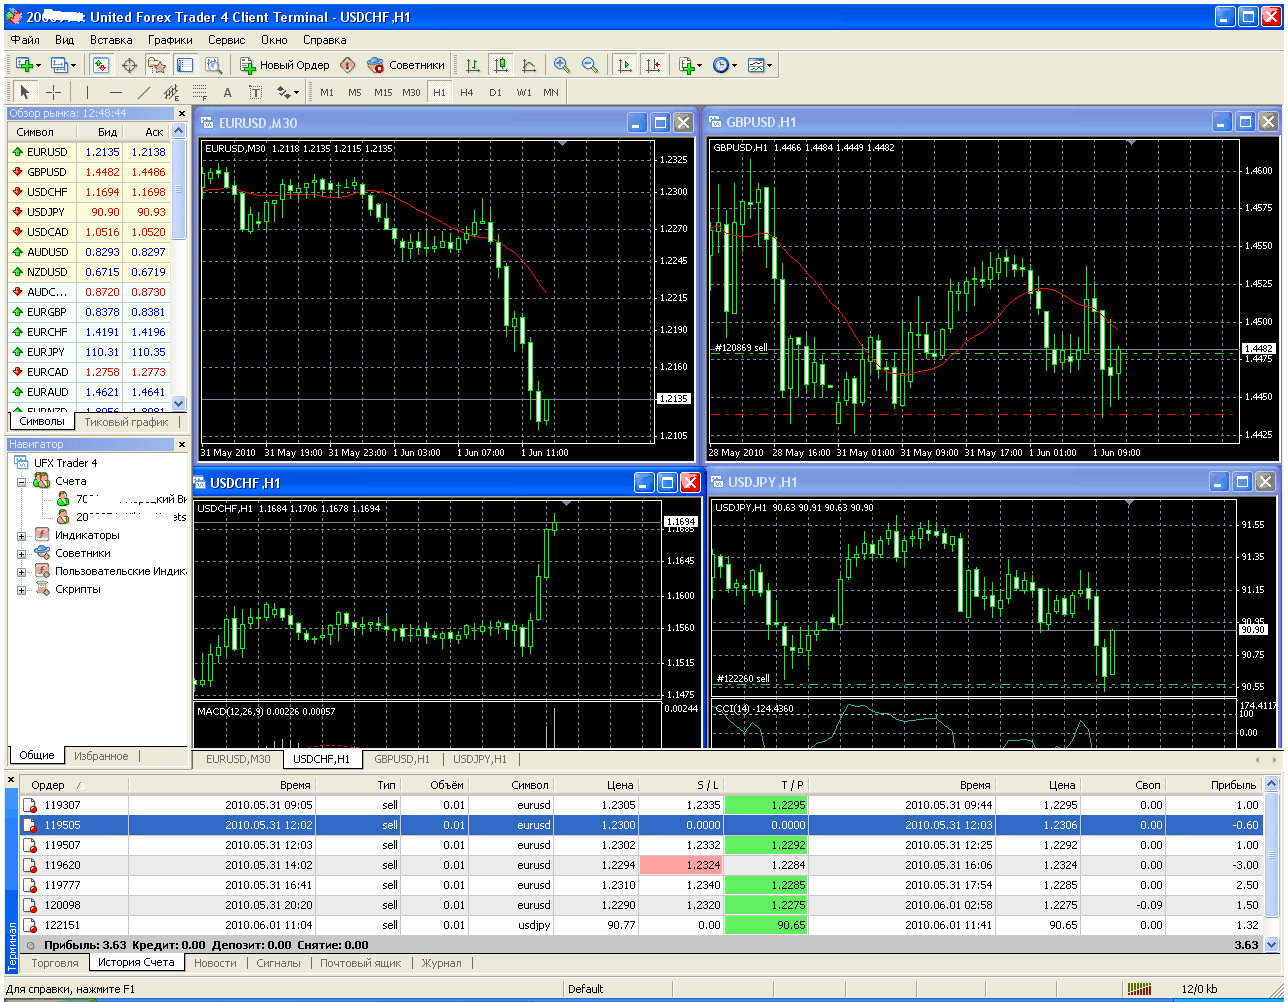
Task: Switch to the bar chart icon
Action: coord(473,65)
